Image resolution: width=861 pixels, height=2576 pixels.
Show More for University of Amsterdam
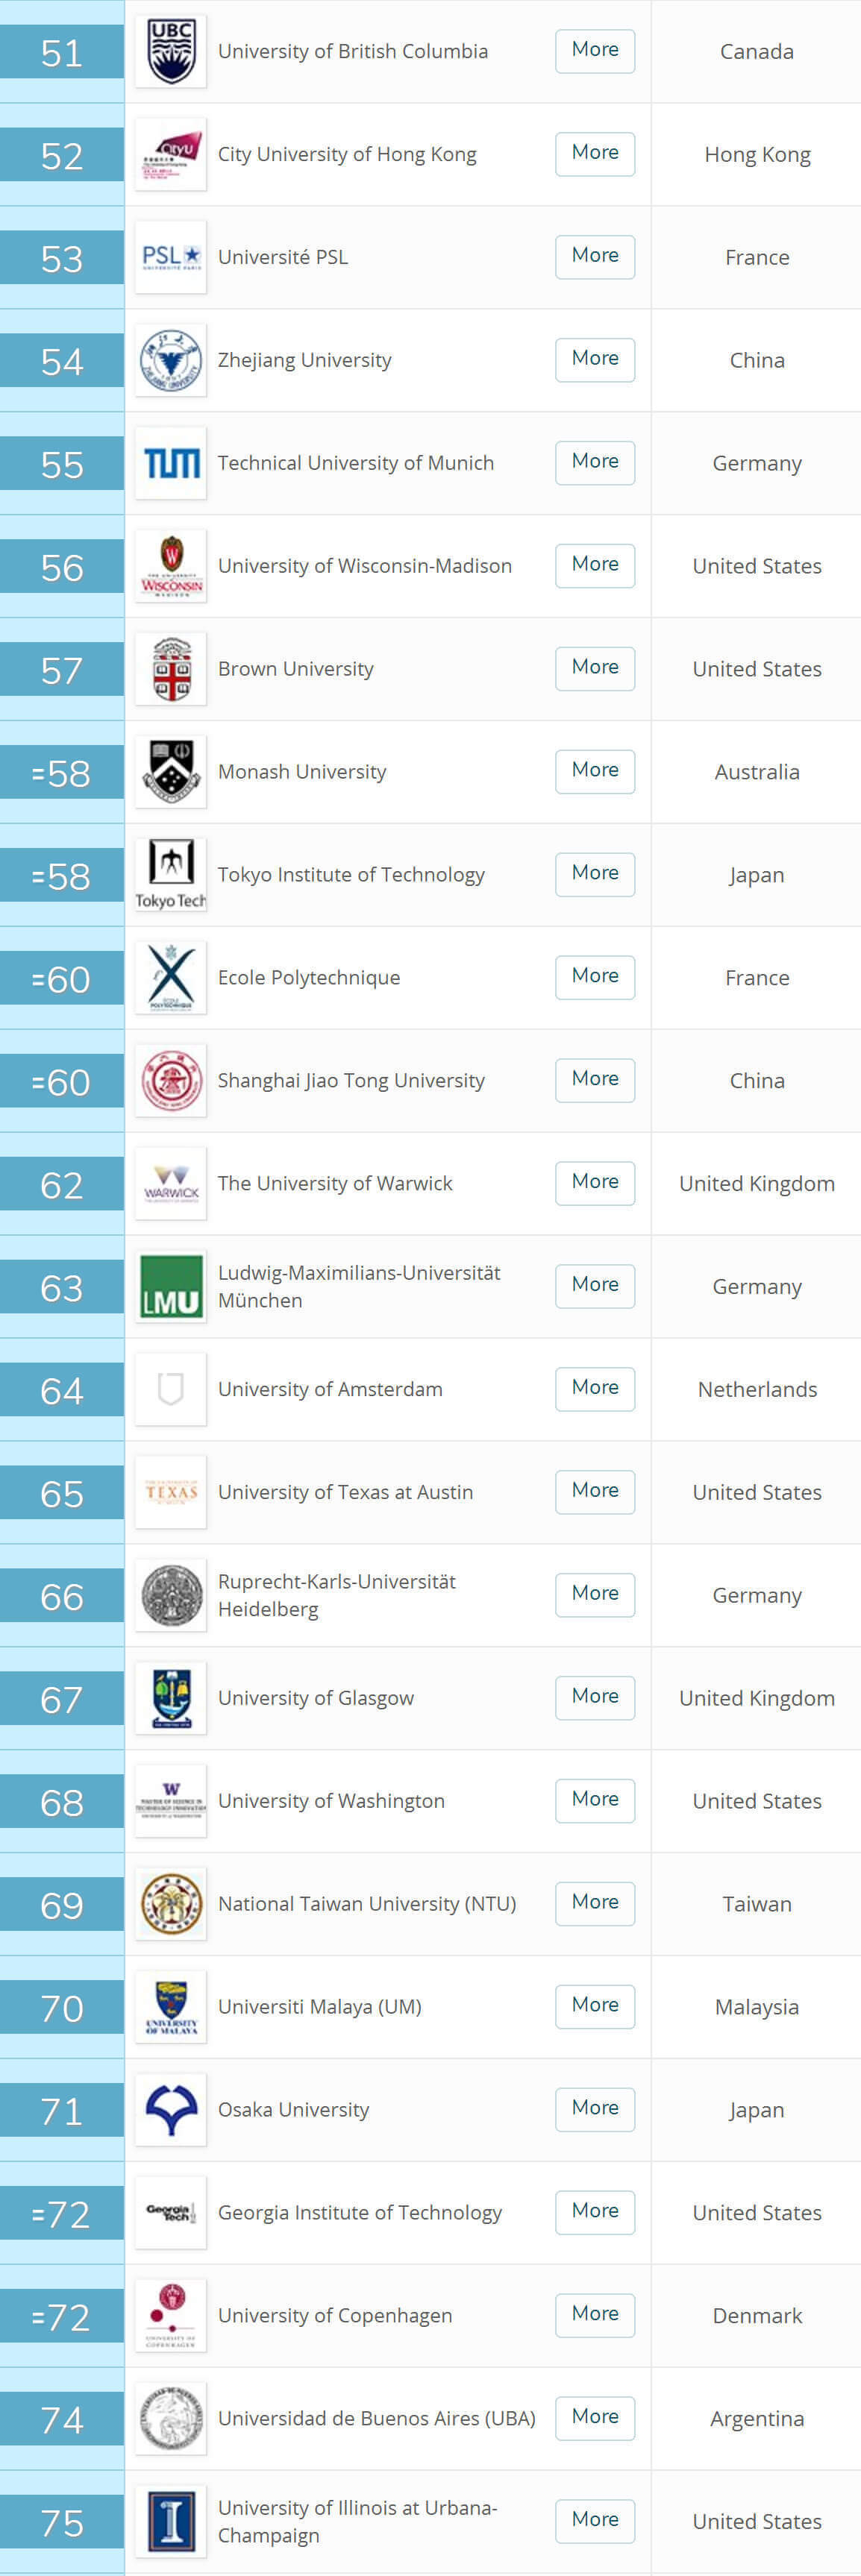[595, 1388]
